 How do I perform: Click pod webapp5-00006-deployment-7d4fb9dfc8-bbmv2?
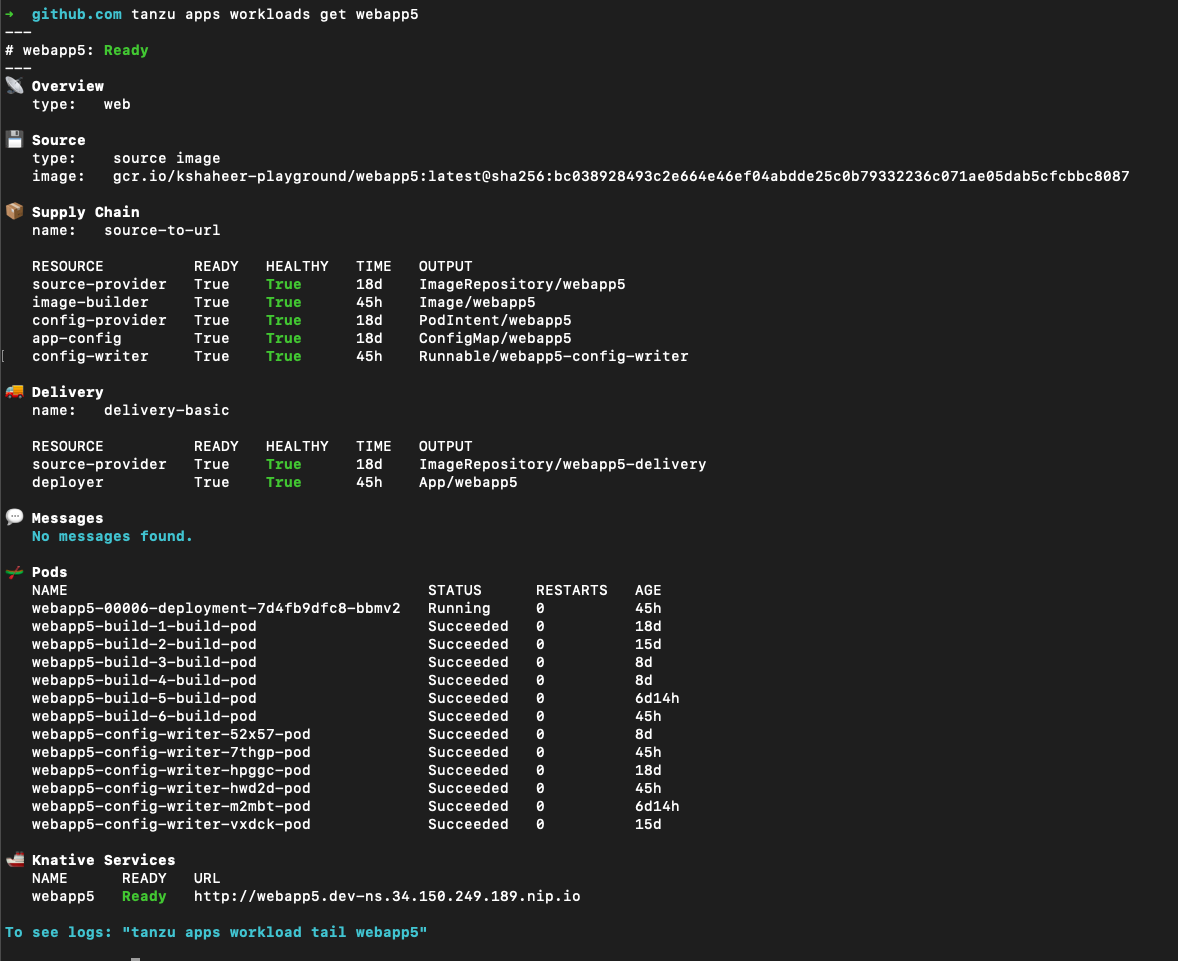click(x=216, y=609)
